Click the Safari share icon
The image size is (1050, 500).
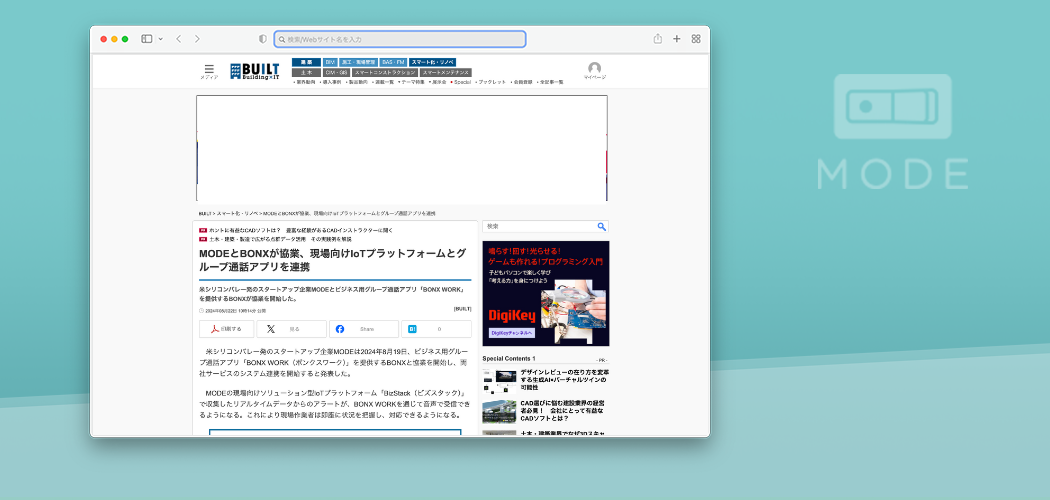658,39
